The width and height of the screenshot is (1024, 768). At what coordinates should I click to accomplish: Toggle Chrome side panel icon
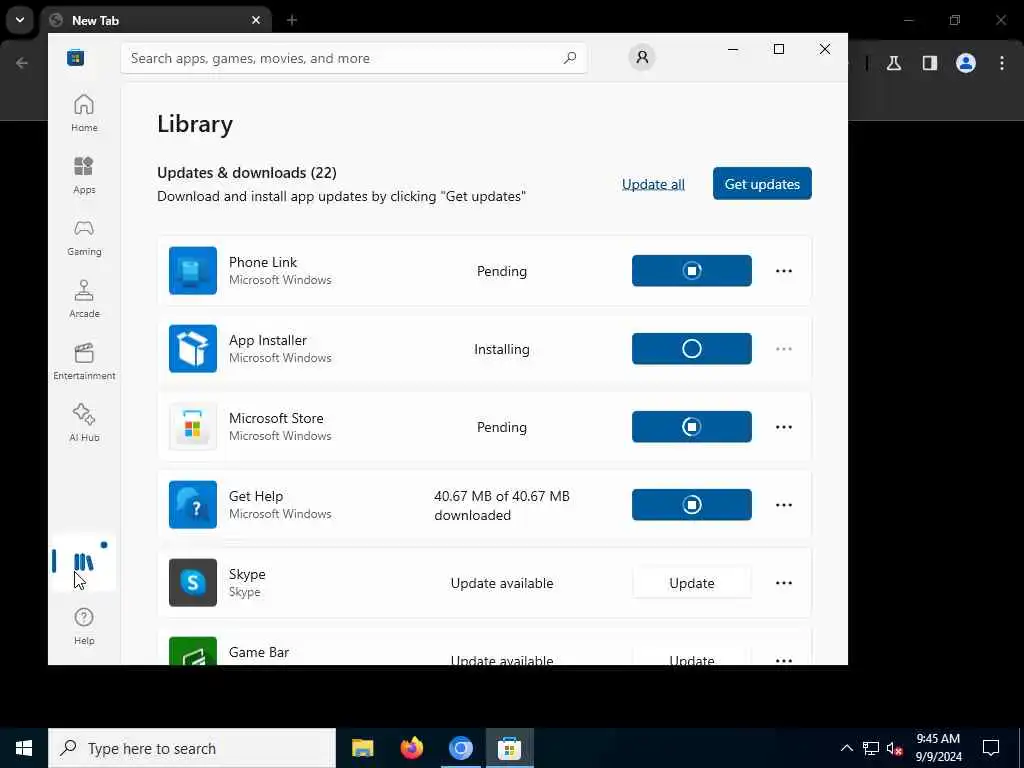pyautogui.click(x=930, y=63)
